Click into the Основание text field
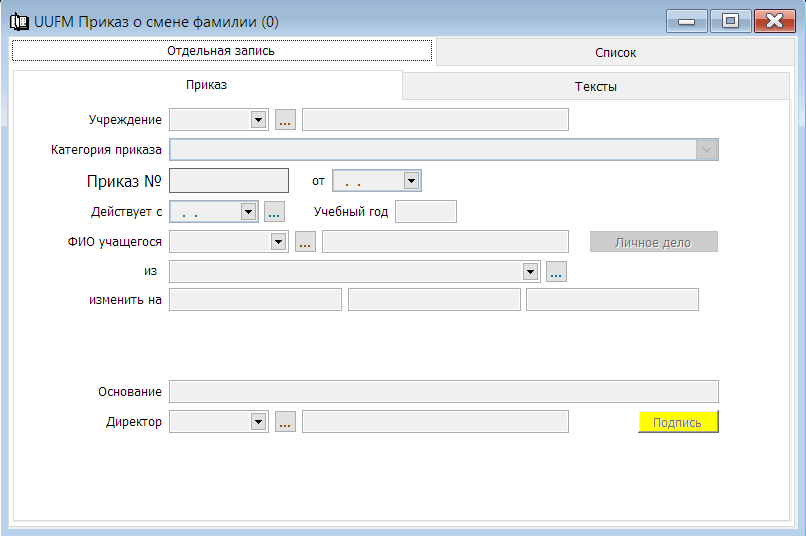Screen dimensions: 806x536 (x=444, y=392)
